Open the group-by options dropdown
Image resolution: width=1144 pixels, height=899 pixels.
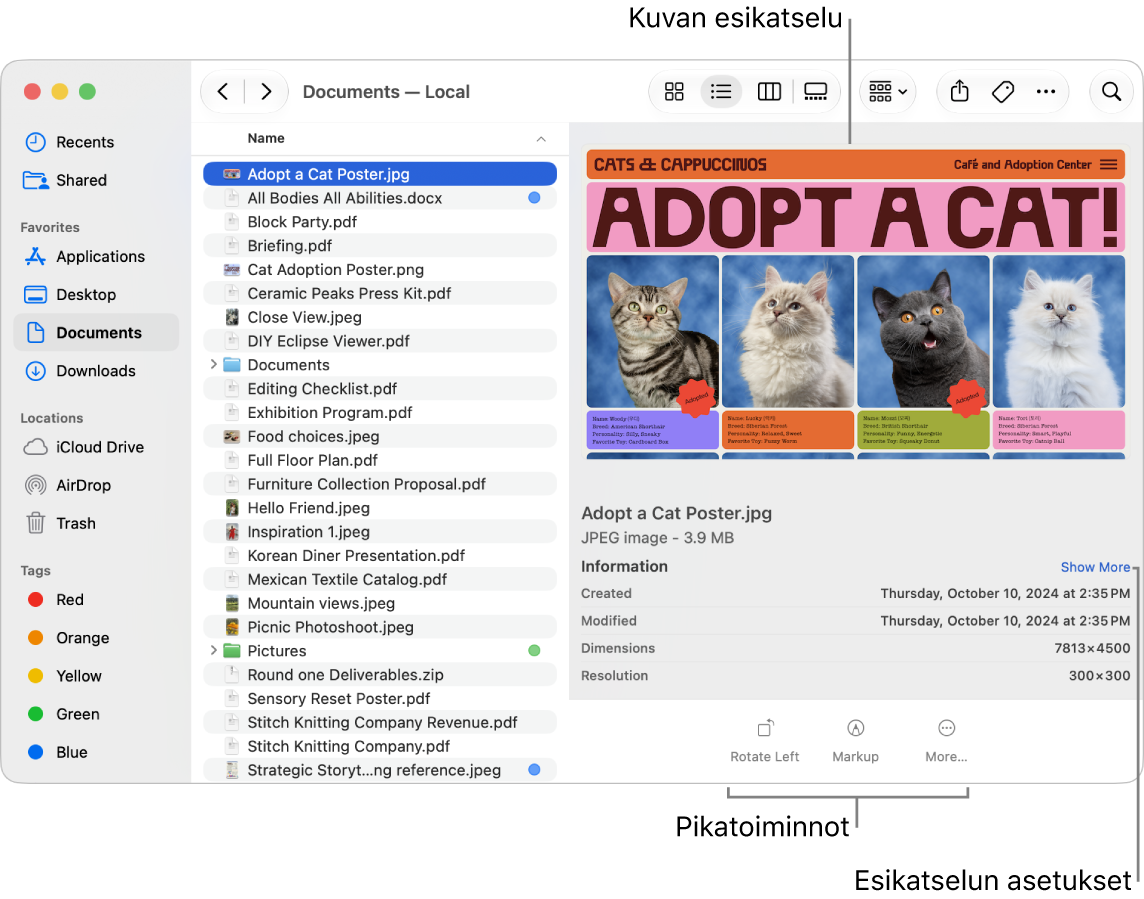pos(887,91)
